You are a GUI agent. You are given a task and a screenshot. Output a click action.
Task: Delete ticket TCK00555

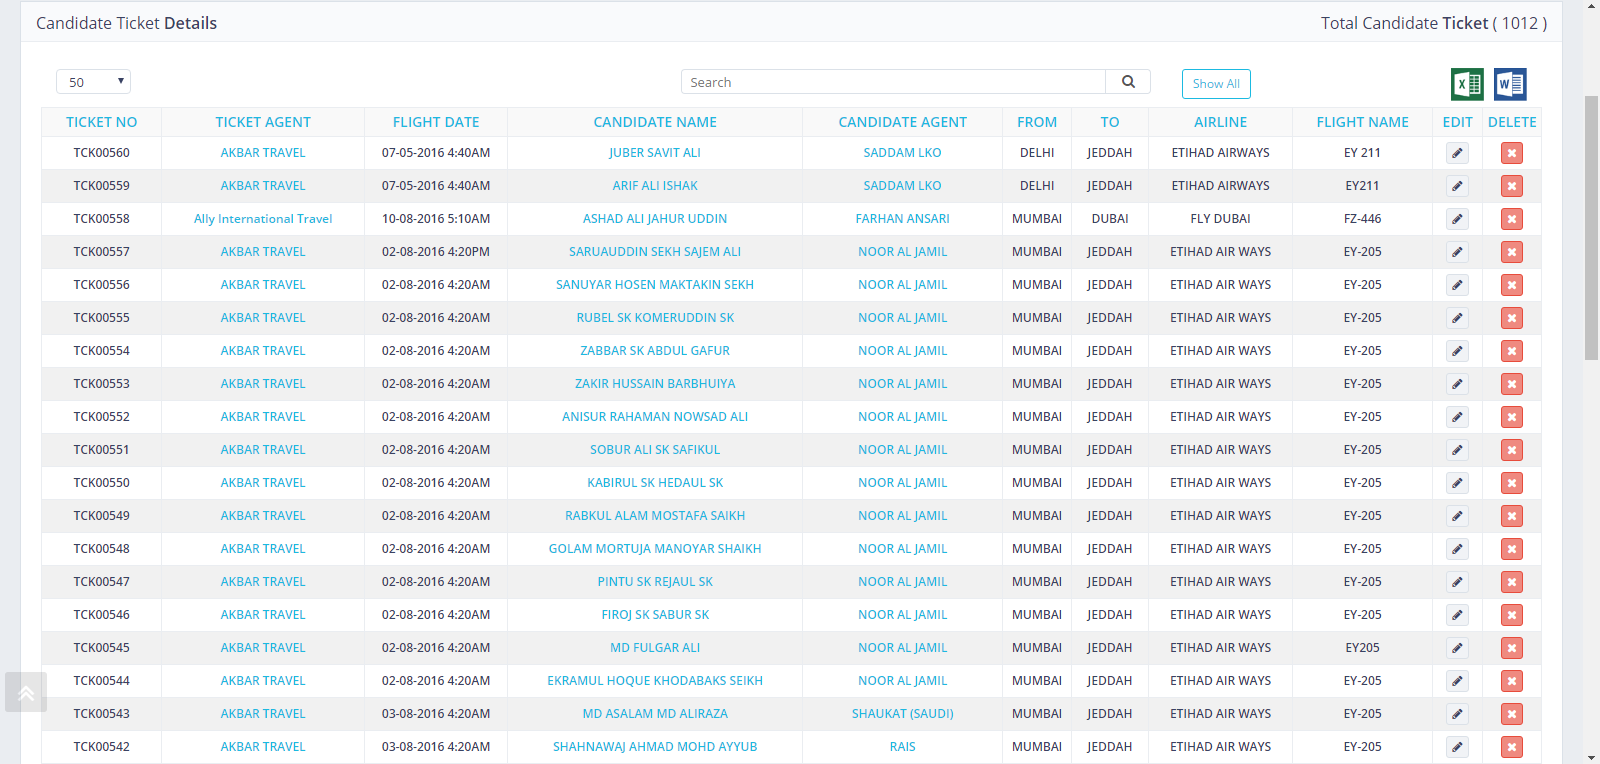coord(1512,318)
